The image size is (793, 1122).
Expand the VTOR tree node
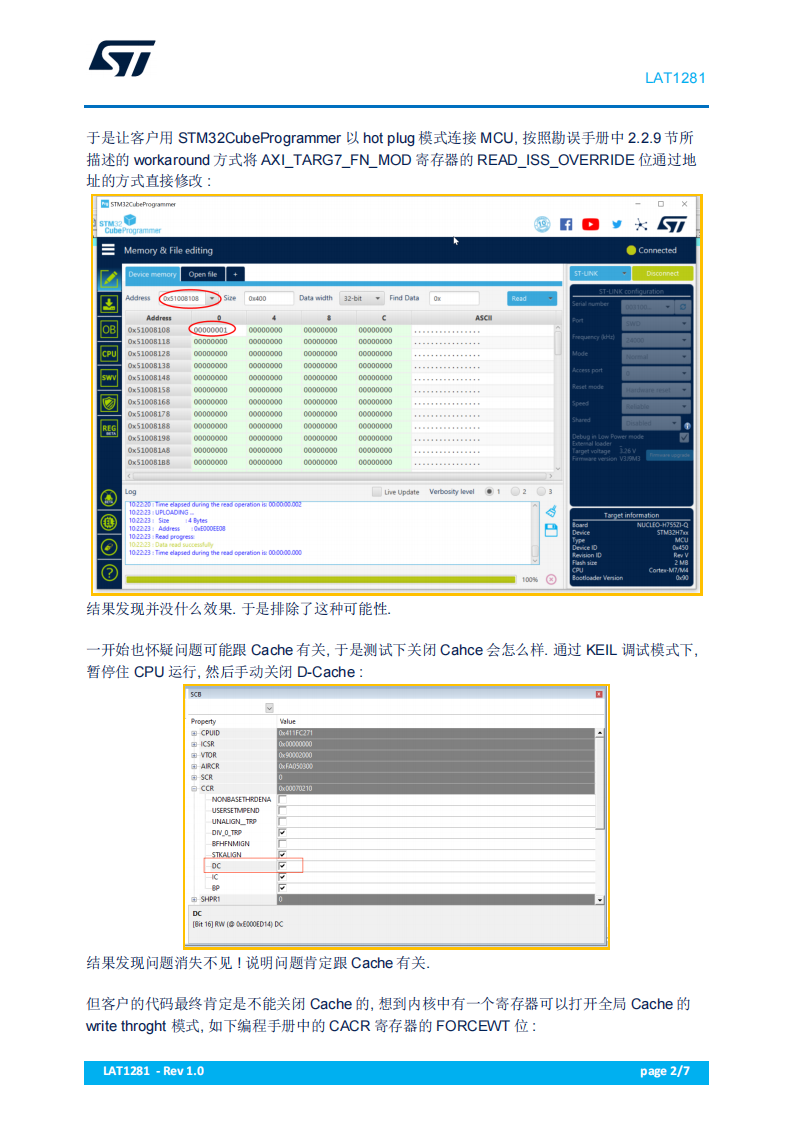click(194, 756)
